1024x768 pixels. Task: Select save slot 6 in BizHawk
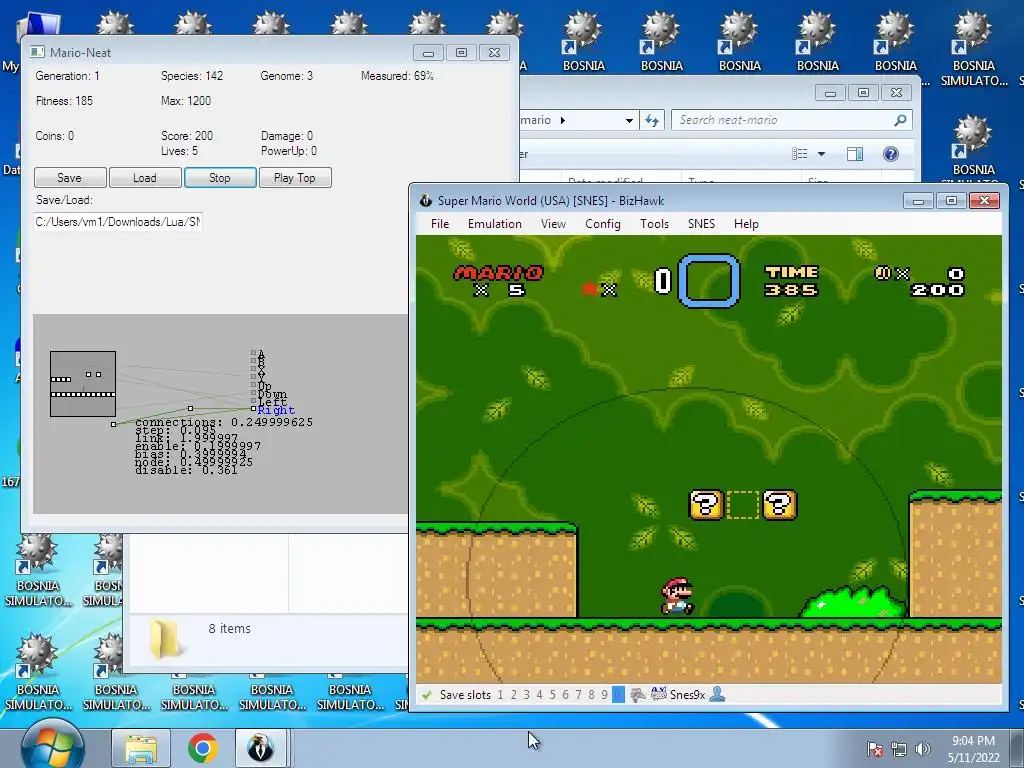click(566, 695)
